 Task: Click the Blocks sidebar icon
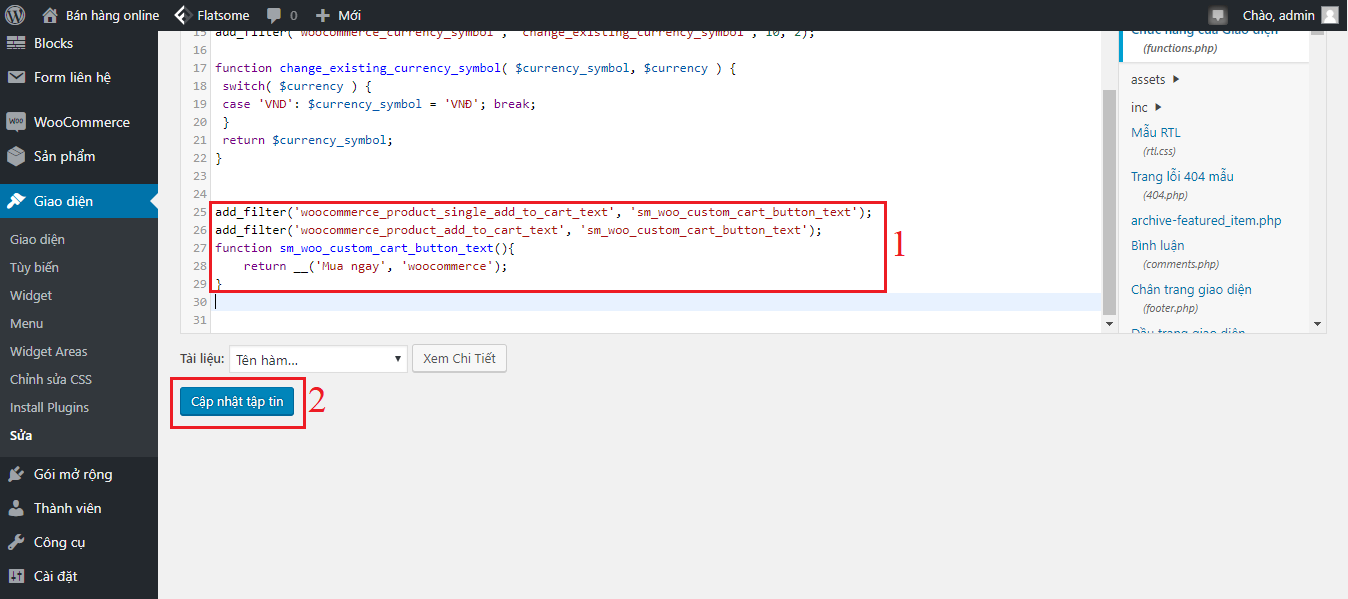tap(16, 43)
